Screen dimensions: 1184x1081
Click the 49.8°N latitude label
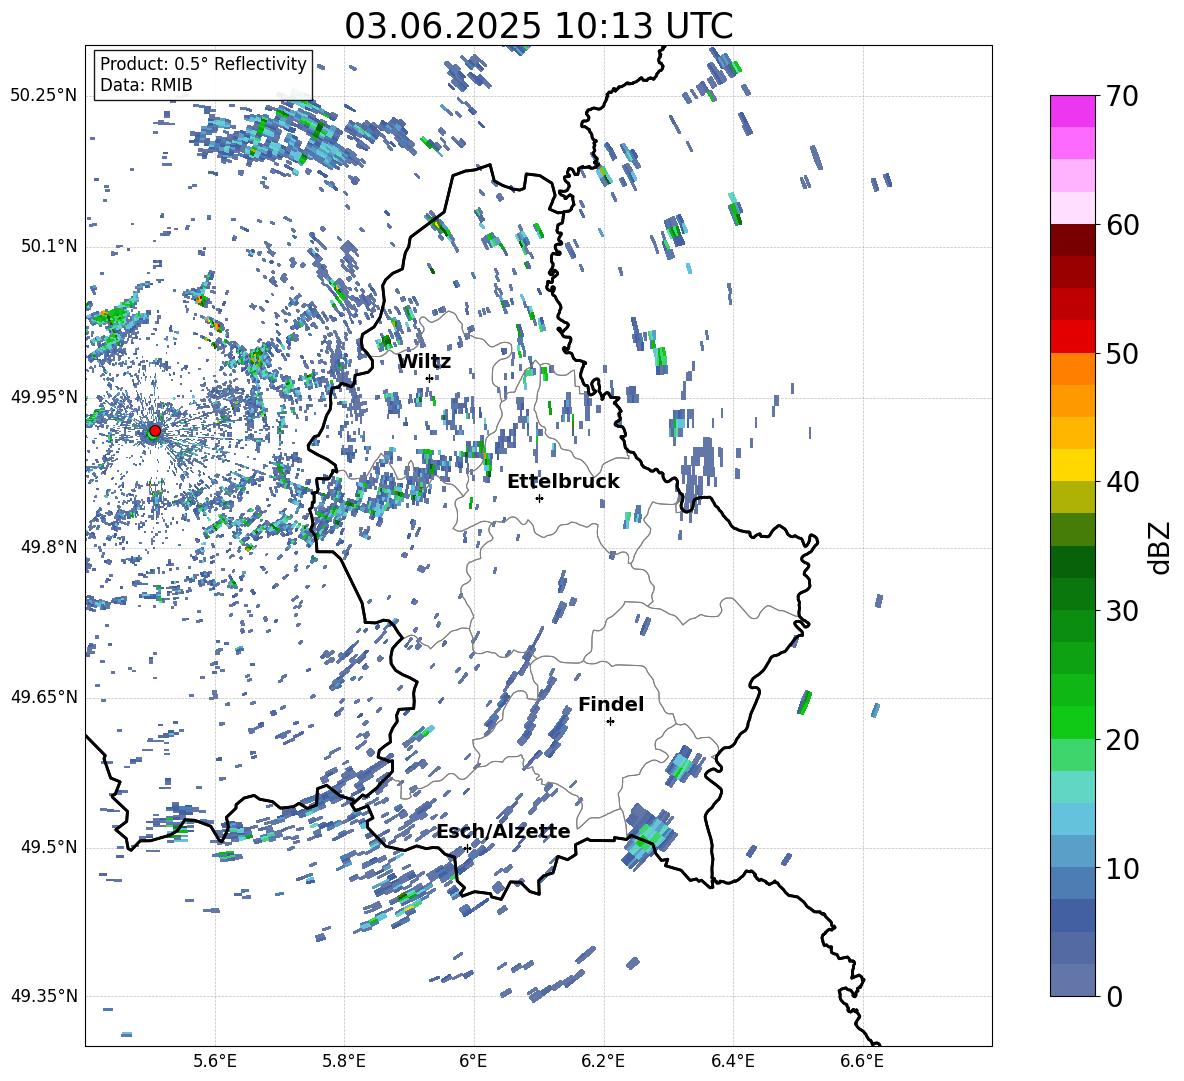(x=48, y=547)
